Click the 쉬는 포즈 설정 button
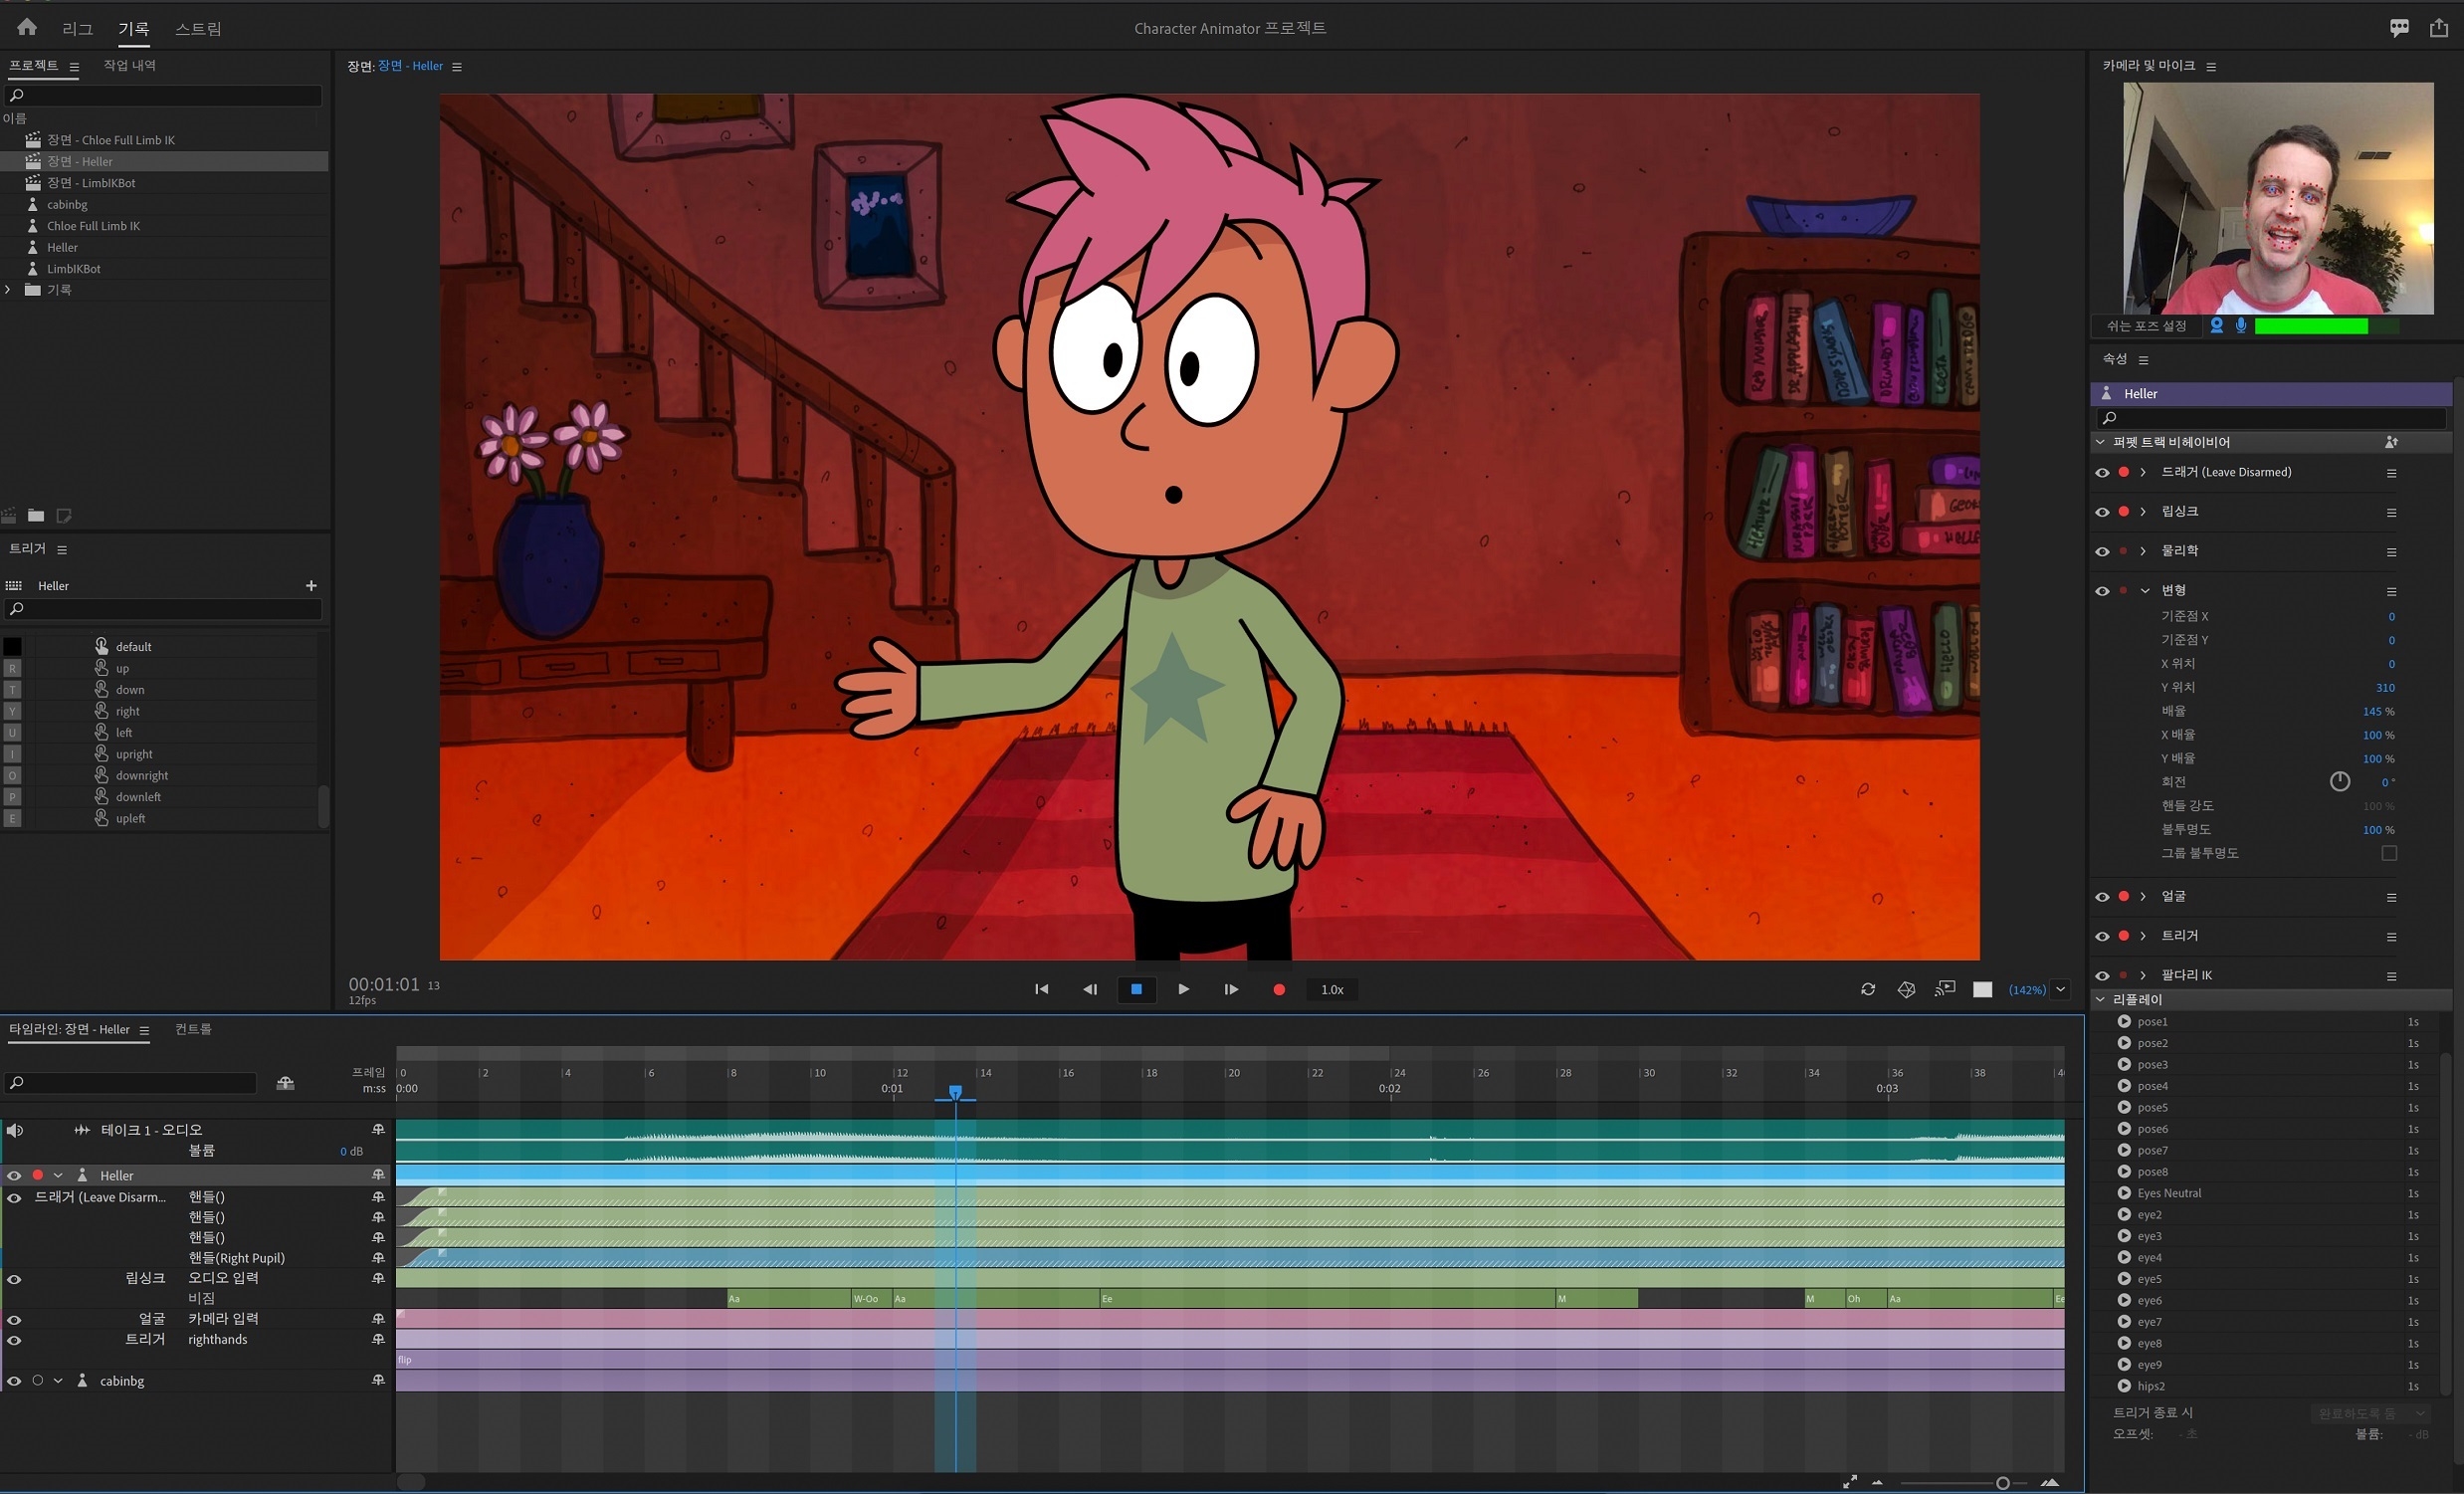Image resolution: width=2464 pixels, height=1494 pixels. click(x=2145, y=326)
